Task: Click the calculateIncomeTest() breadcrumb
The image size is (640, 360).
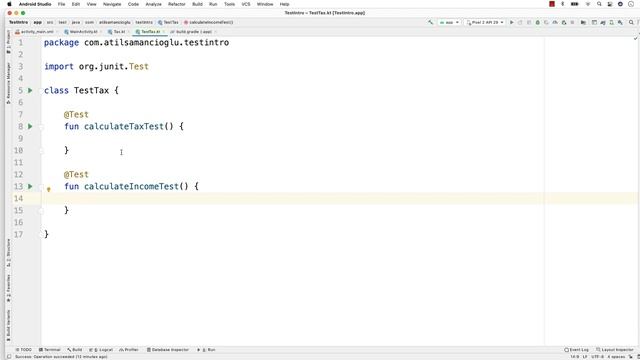Action: point(208,22)
